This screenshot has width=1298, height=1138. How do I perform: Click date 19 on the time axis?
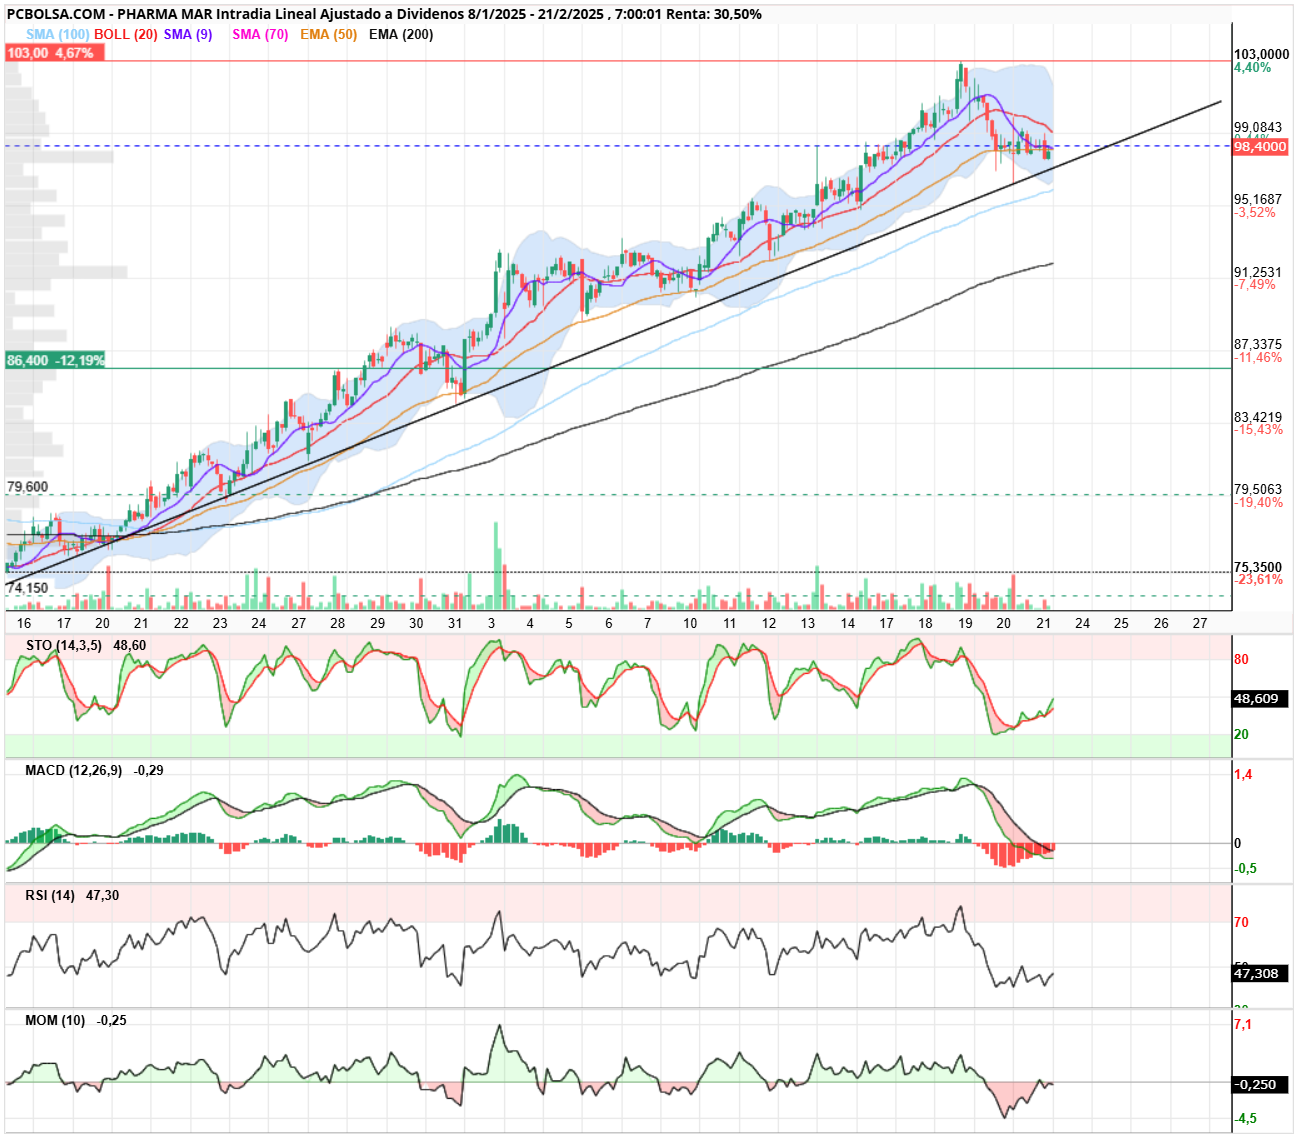[965, 623]
